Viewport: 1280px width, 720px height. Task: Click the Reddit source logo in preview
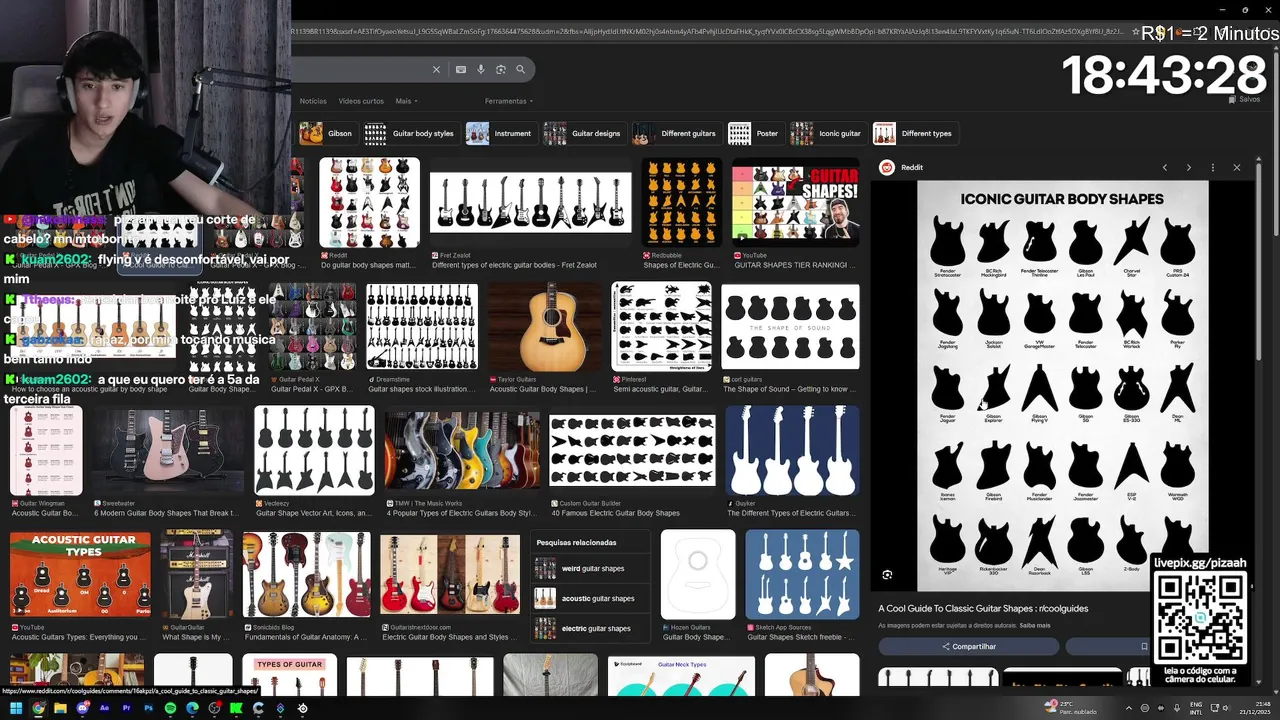click(x=886, y=167)
